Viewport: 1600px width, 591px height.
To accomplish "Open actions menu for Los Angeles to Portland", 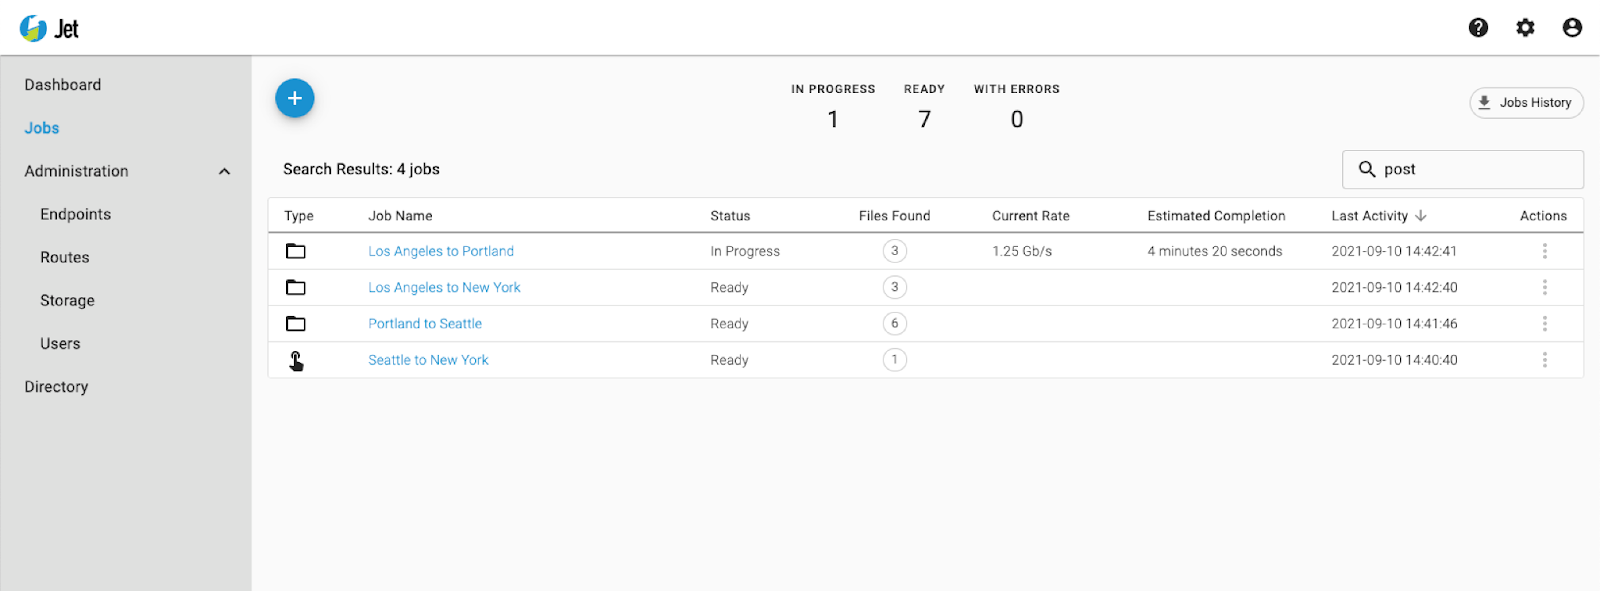I will [1544, 251].
